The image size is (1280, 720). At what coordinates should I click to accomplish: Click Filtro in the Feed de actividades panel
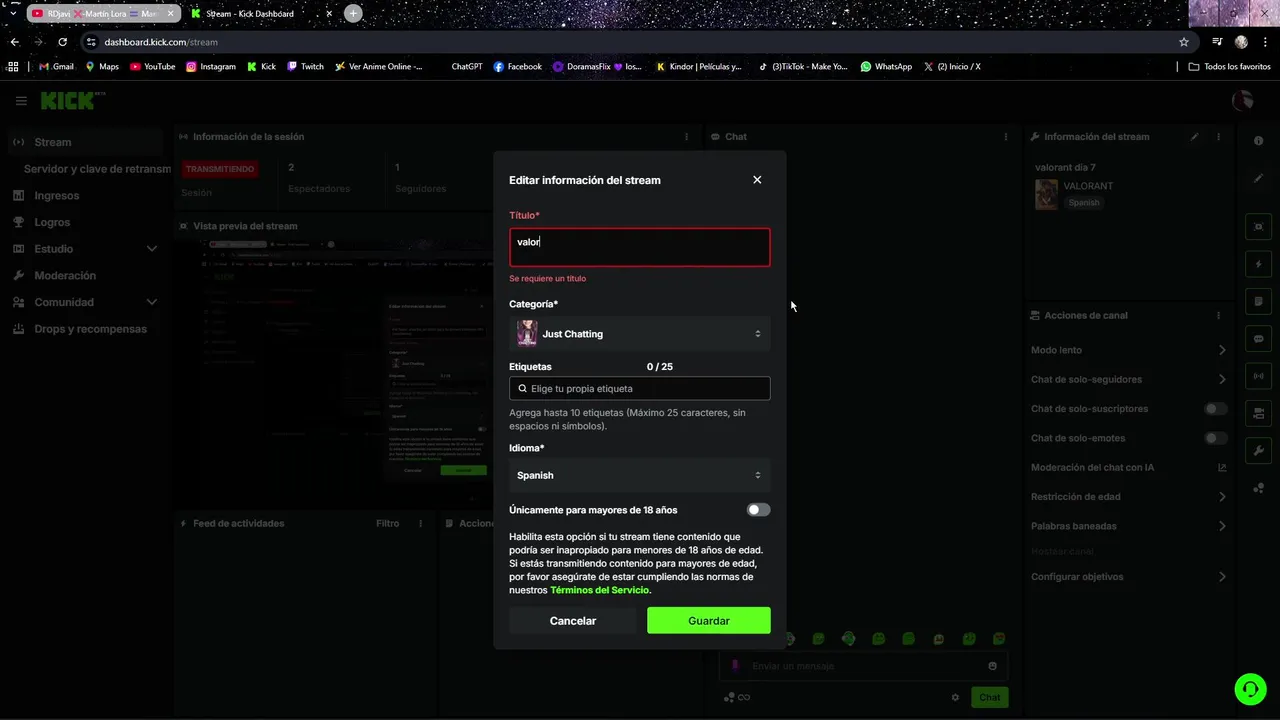[x=387, y=523]
